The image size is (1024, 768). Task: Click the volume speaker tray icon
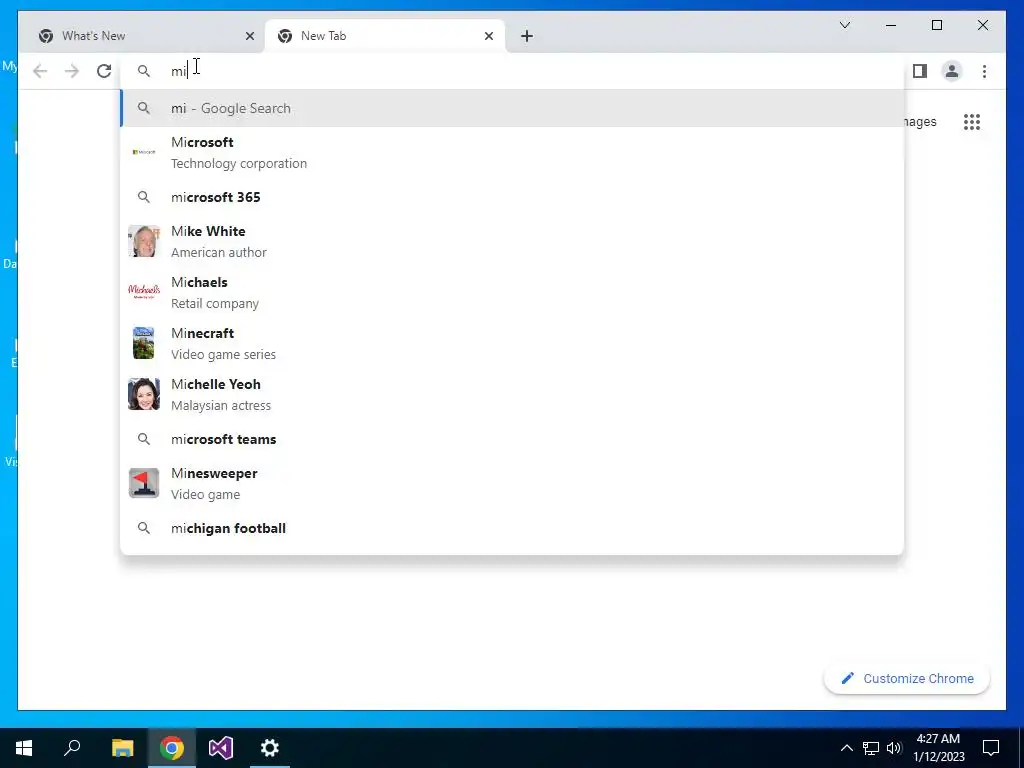(x=894, y=748)
